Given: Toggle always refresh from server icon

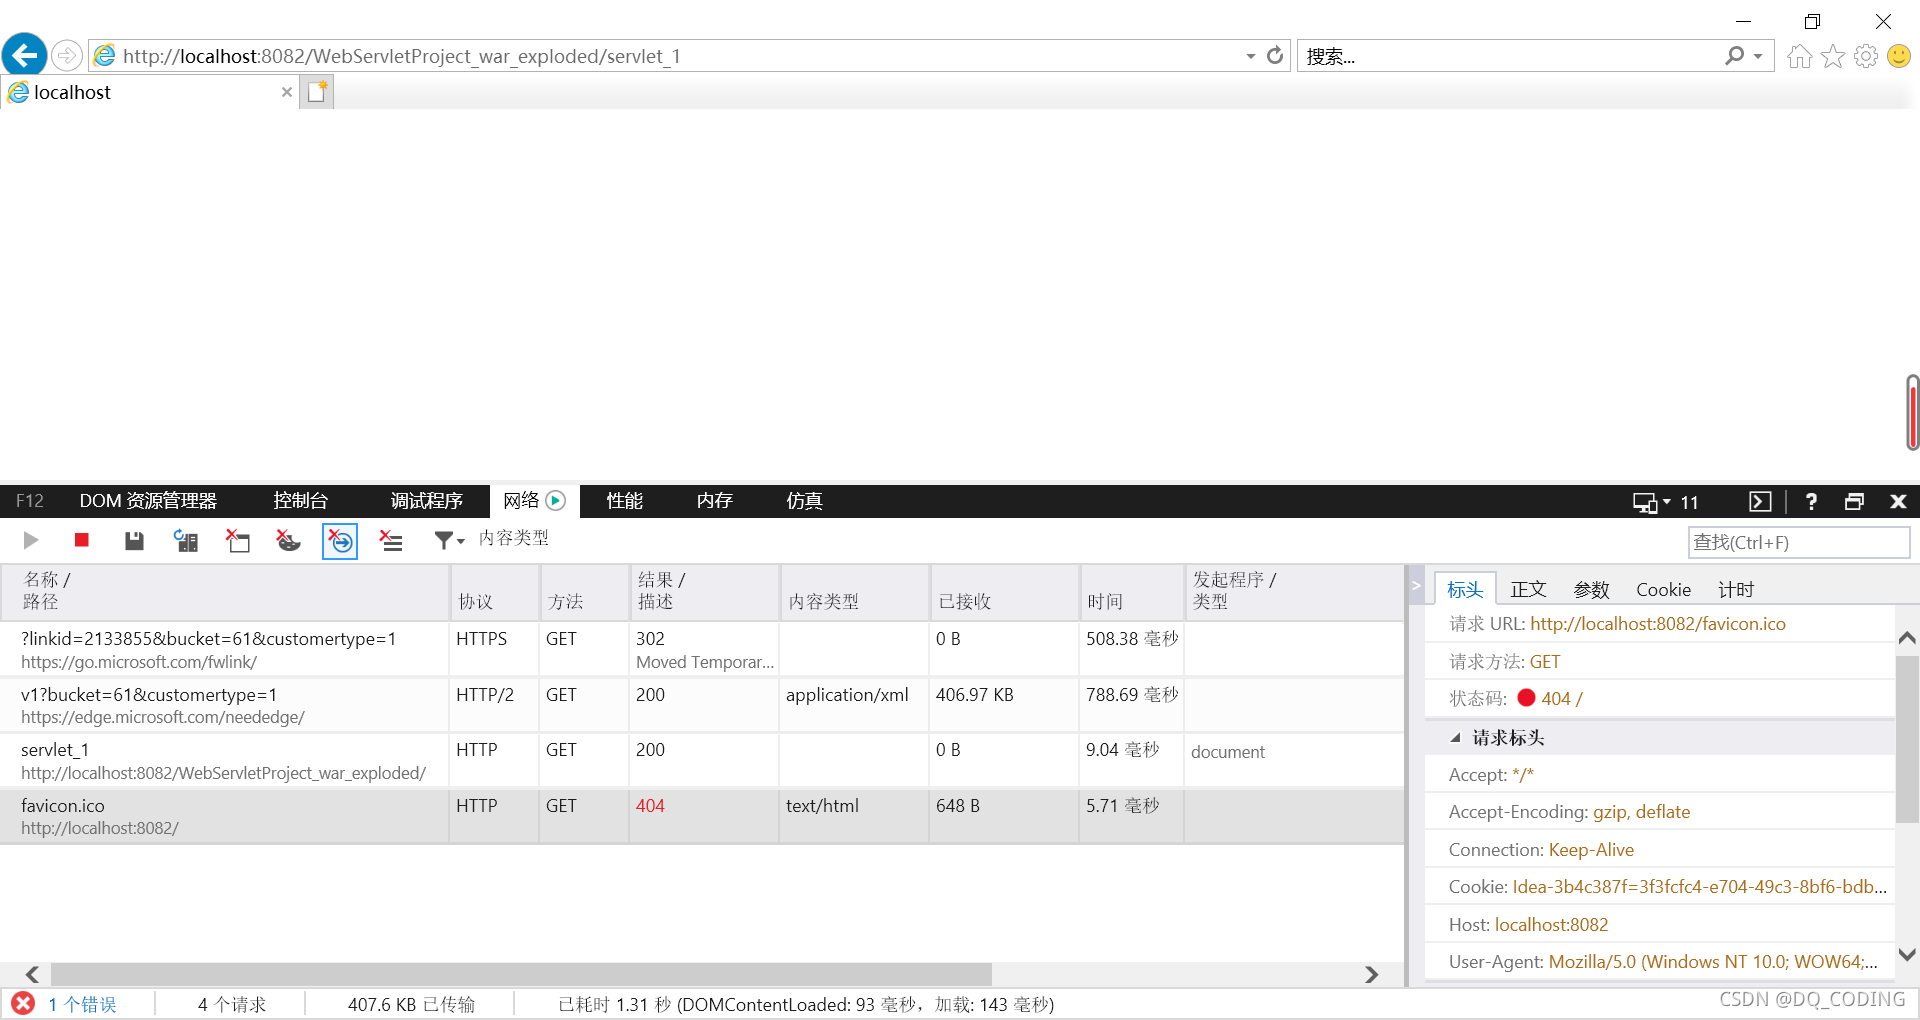Looking at the screenshot, I should 186,541.
